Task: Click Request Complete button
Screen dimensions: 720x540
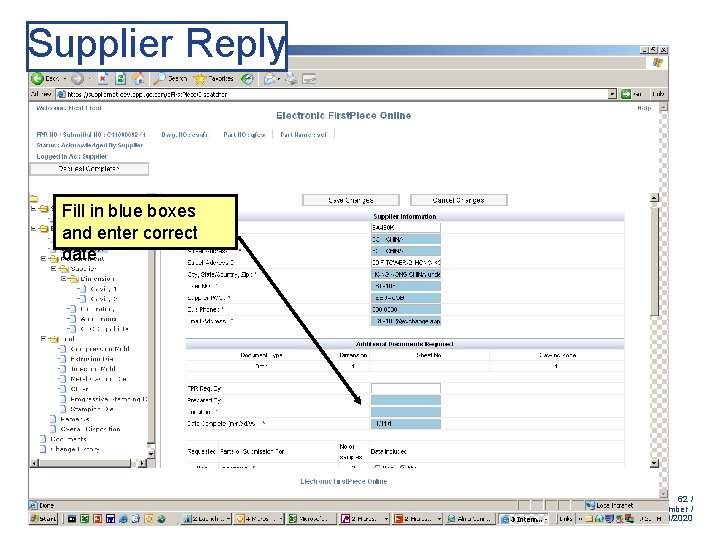Action: pyautogui.click(x=89, y=169)
